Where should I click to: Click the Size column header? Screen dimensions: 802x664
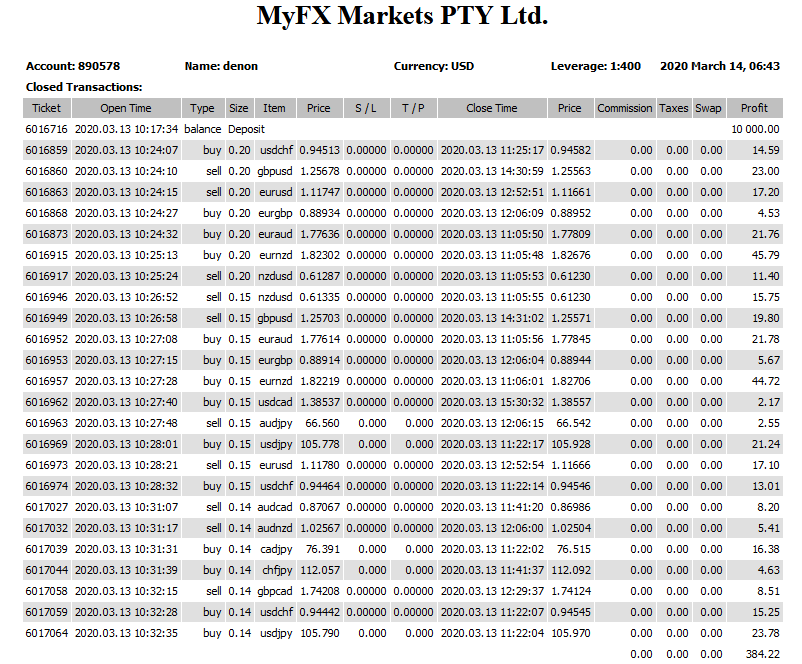coord(238,108)
